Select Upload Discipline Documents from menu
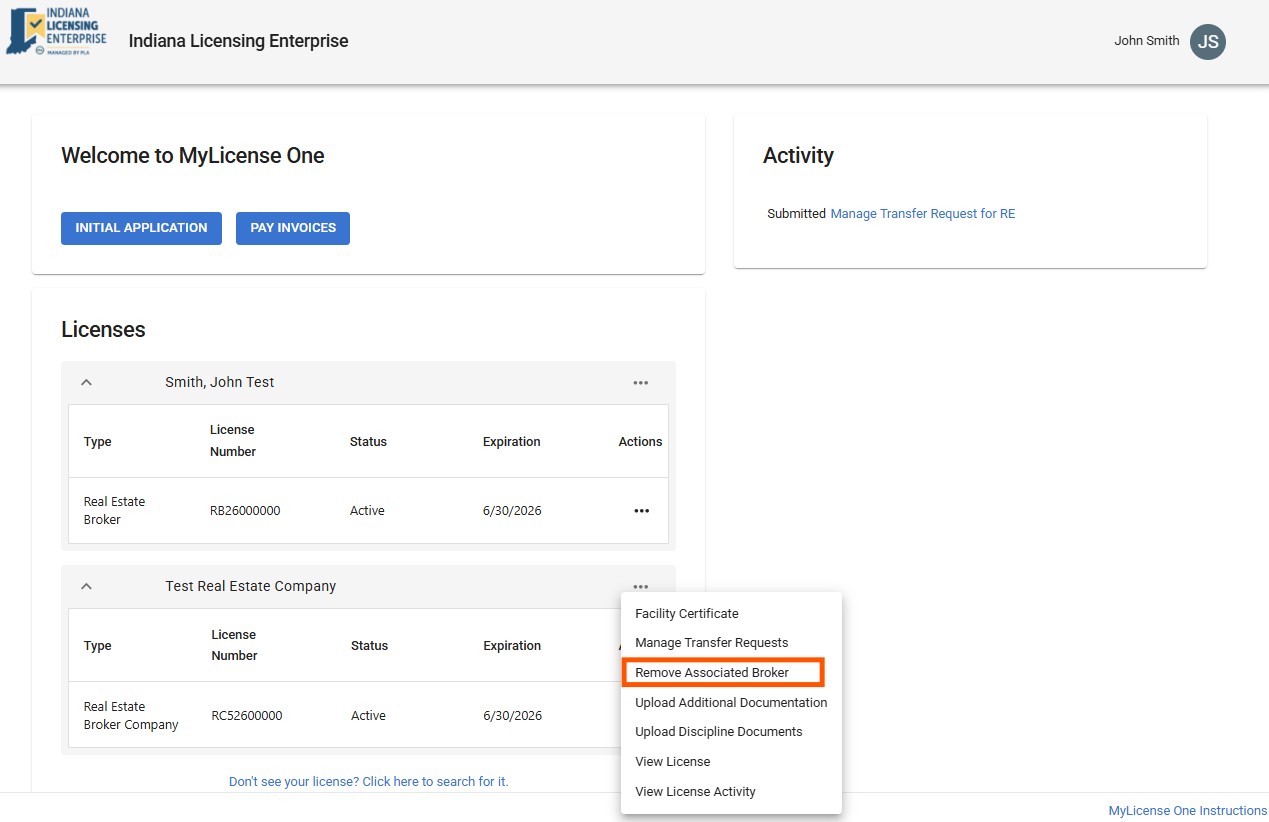 tap(718, 732)
